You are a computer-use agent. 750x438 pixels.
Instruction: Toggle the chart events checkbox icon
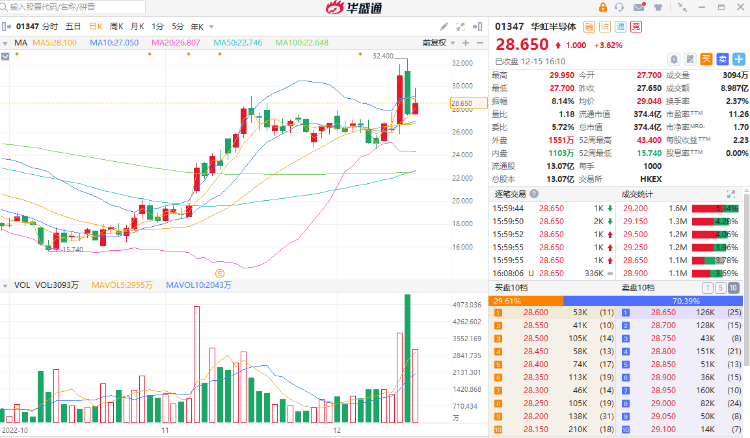click(x=5, y=56)
